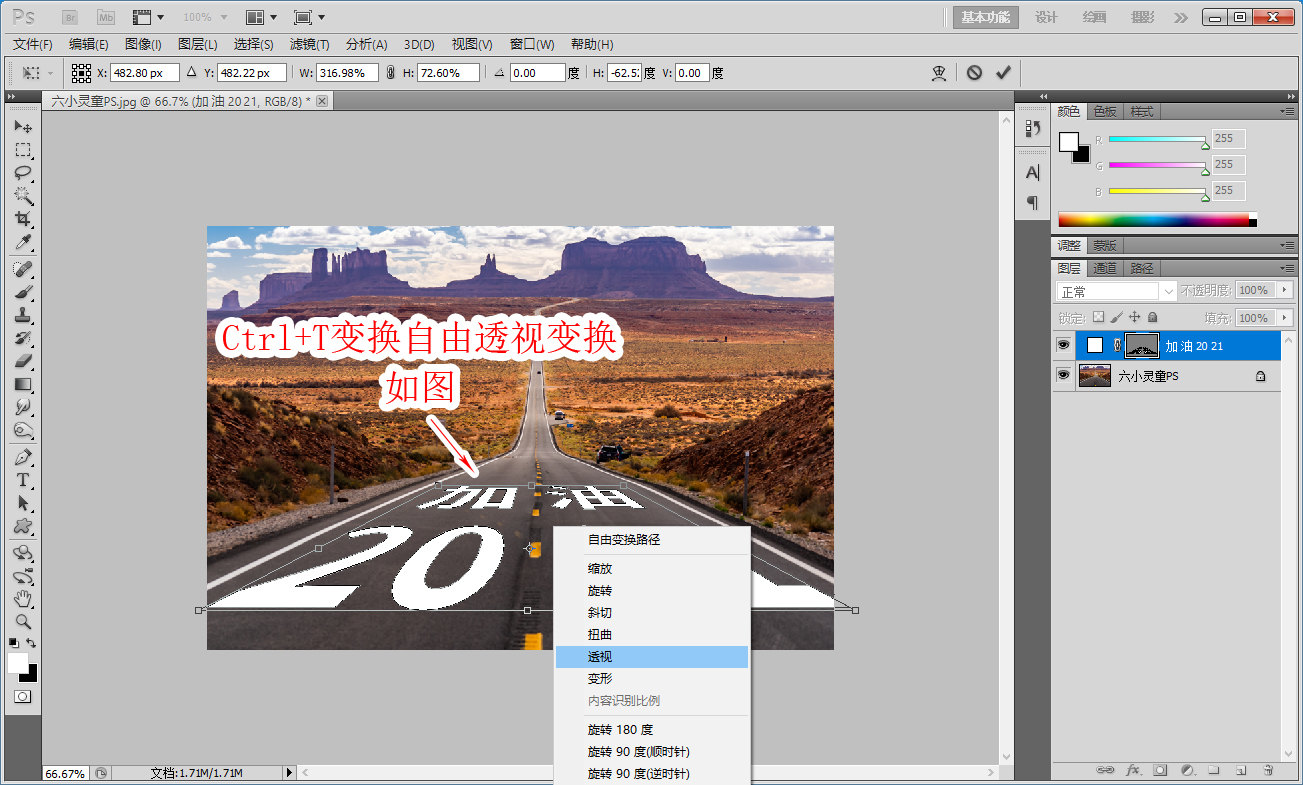Open the Character panel icon
Screen dimensions: 1303x785
click(1033, 173)
